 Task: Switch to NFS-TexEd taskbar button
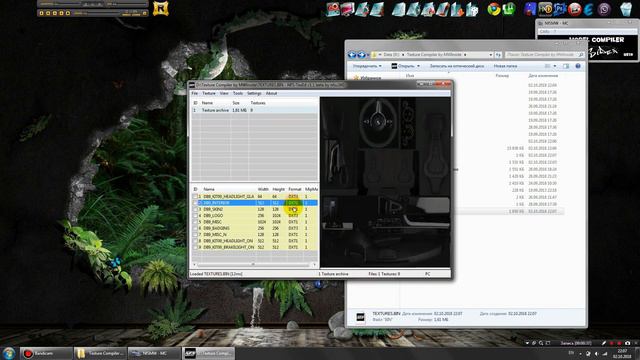208,353
